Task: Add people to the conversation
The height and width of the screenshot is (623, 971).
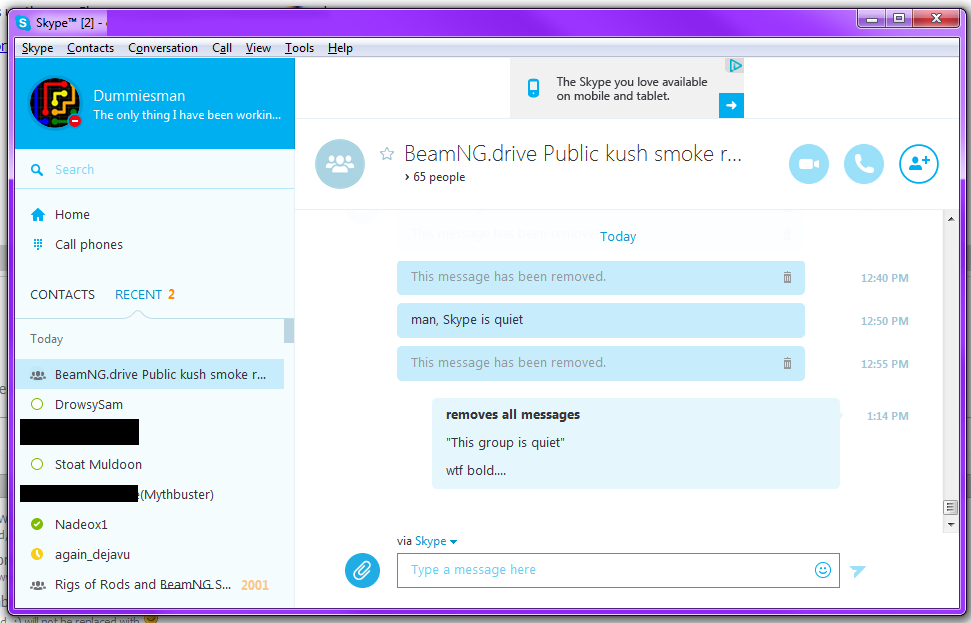Action: tap(918, 164)
